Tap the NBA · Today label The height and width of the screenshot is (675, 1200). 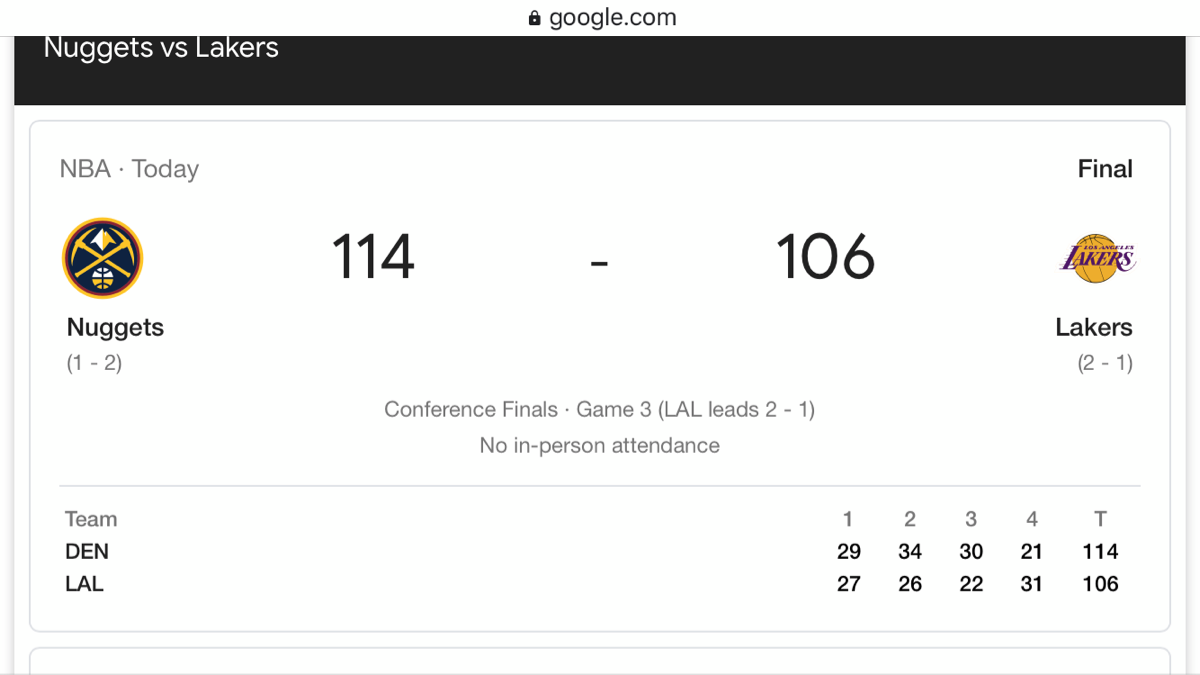(129, 169)
